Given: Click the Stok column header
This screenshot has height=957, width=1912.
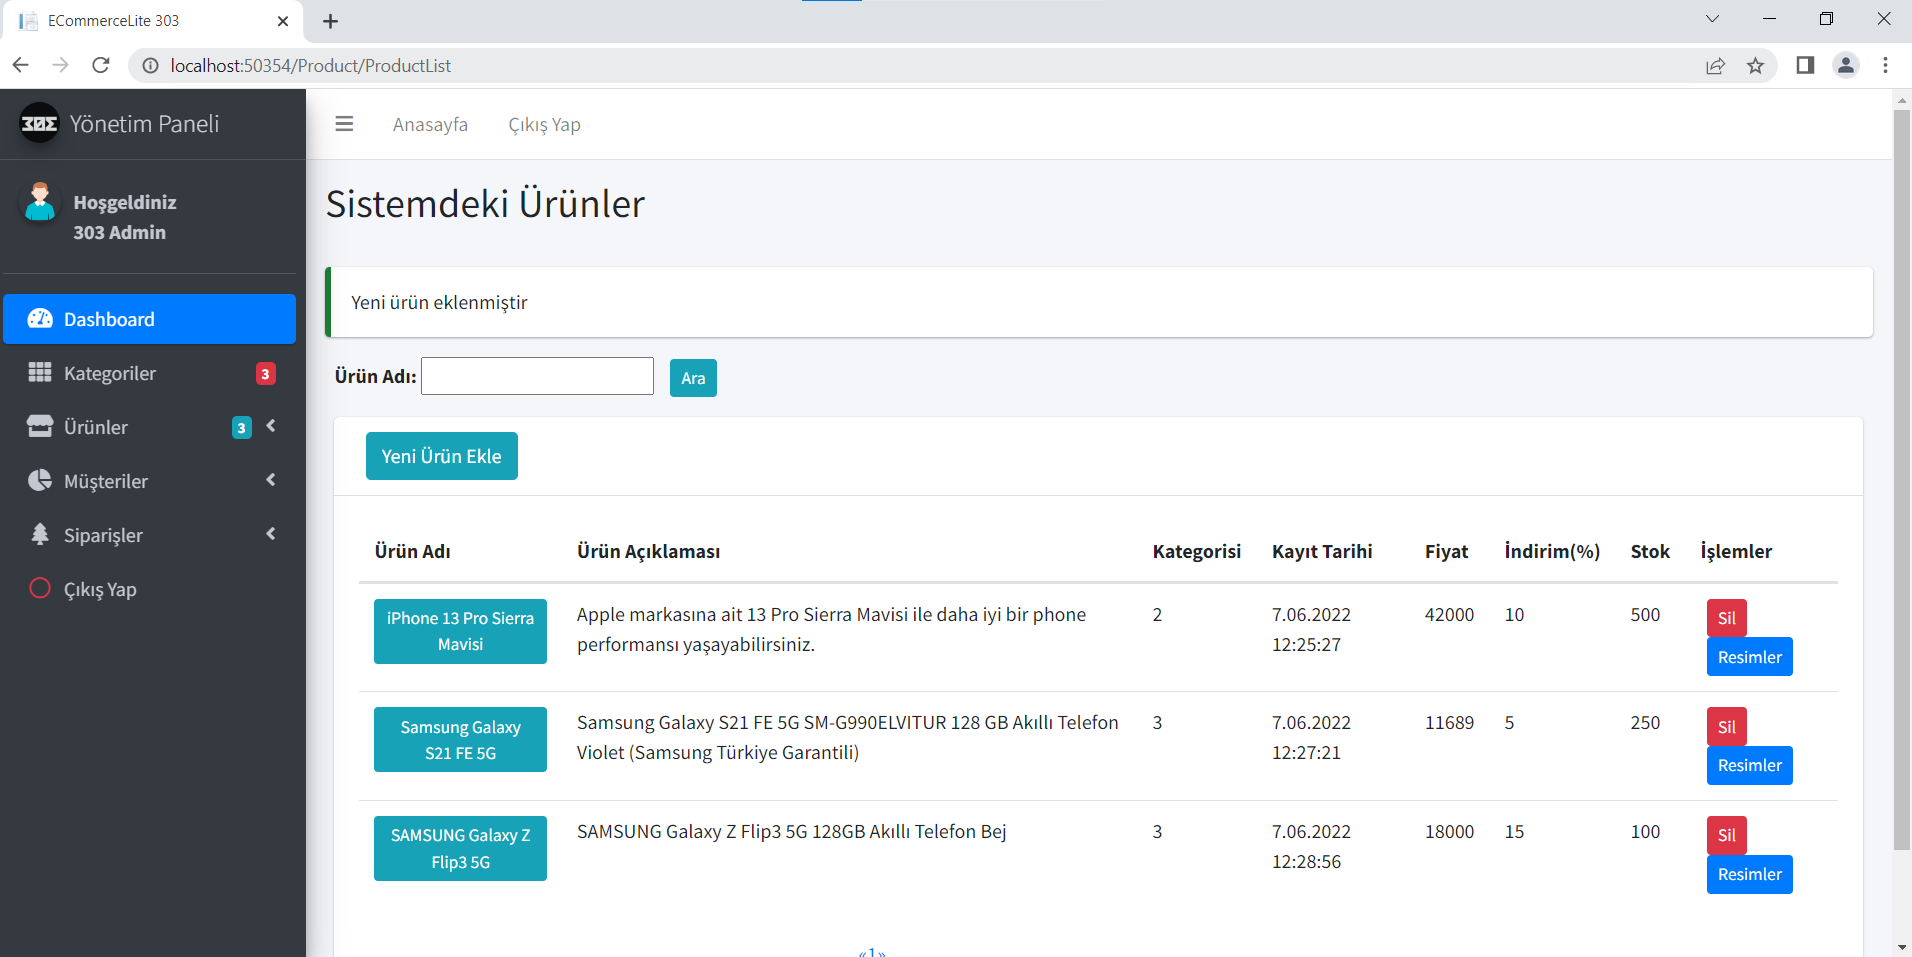Looking at the screenshot, I should pyautogui.click(x=1650, y=551).
